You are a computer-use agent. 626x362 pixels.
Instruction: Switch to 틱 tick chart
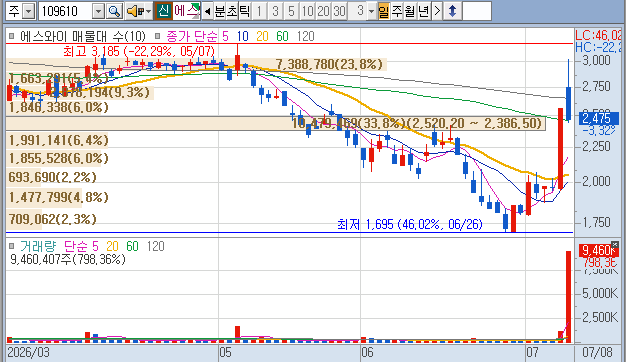coord(244,11)
